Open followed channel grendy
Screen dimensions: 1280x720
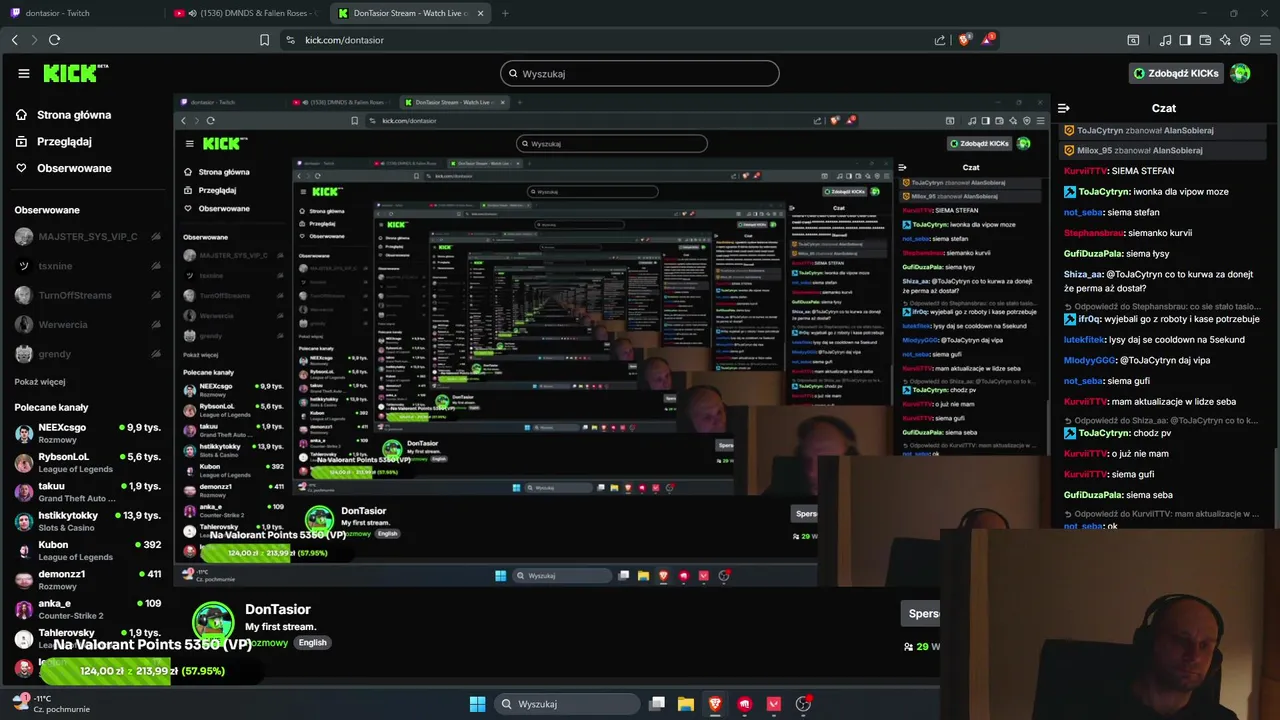click(x=88, y=354)
